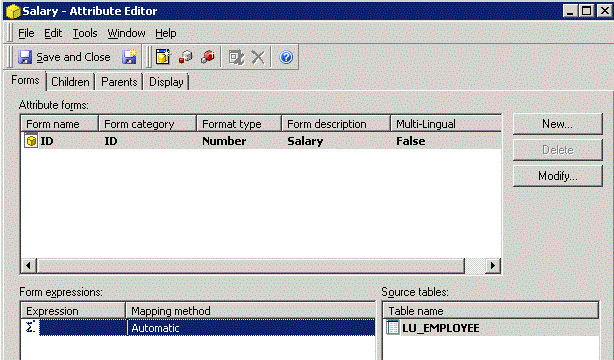
Task: Close the Attribute Editor window
Action: click(x=604, y=11)
